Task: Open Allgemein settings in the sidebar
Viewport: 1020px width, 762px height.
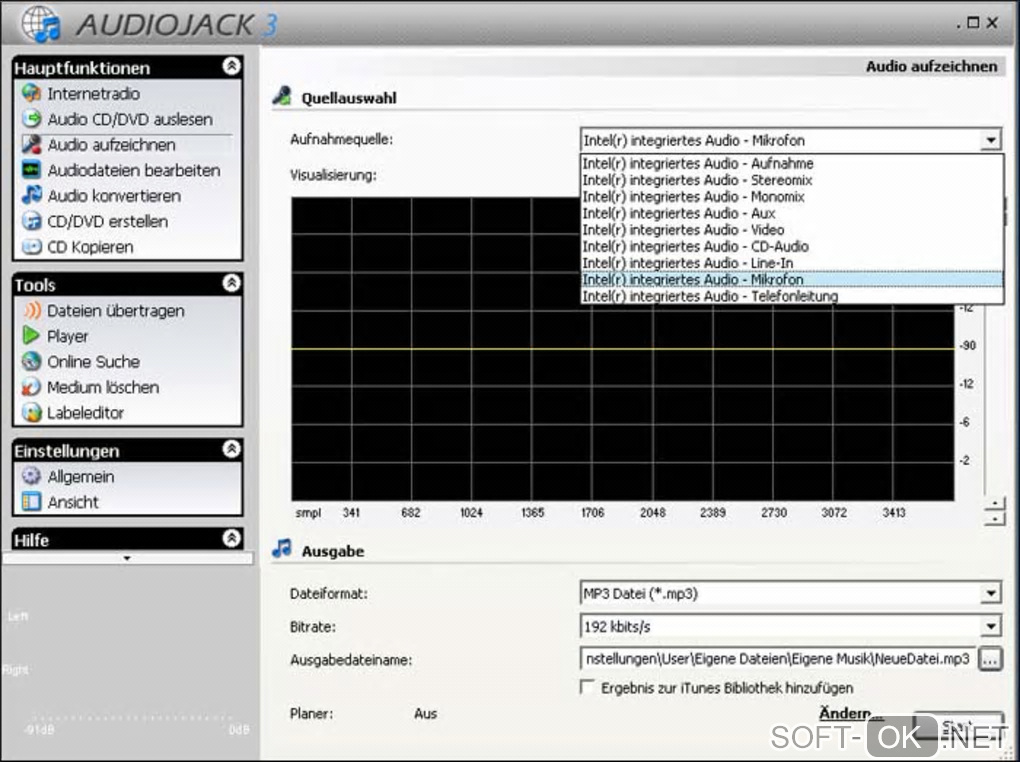Action: [80, 477]
